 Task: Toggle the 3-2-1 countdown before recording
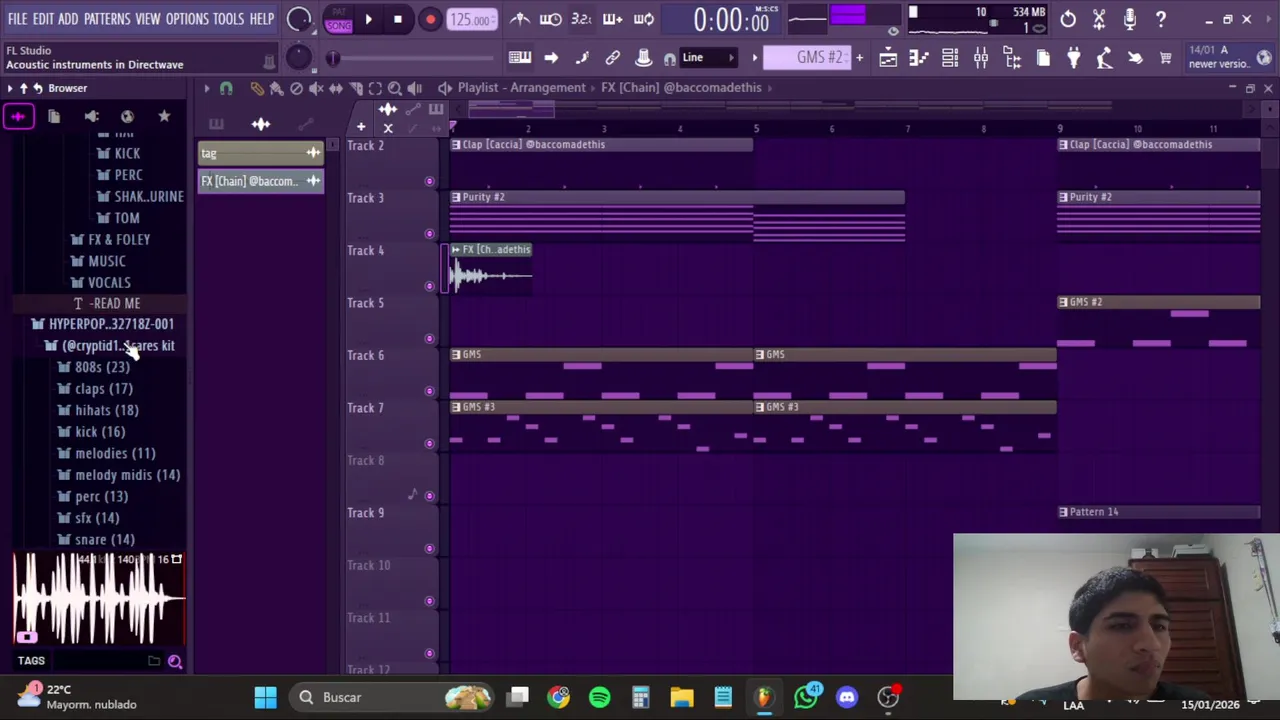point(581,19)
